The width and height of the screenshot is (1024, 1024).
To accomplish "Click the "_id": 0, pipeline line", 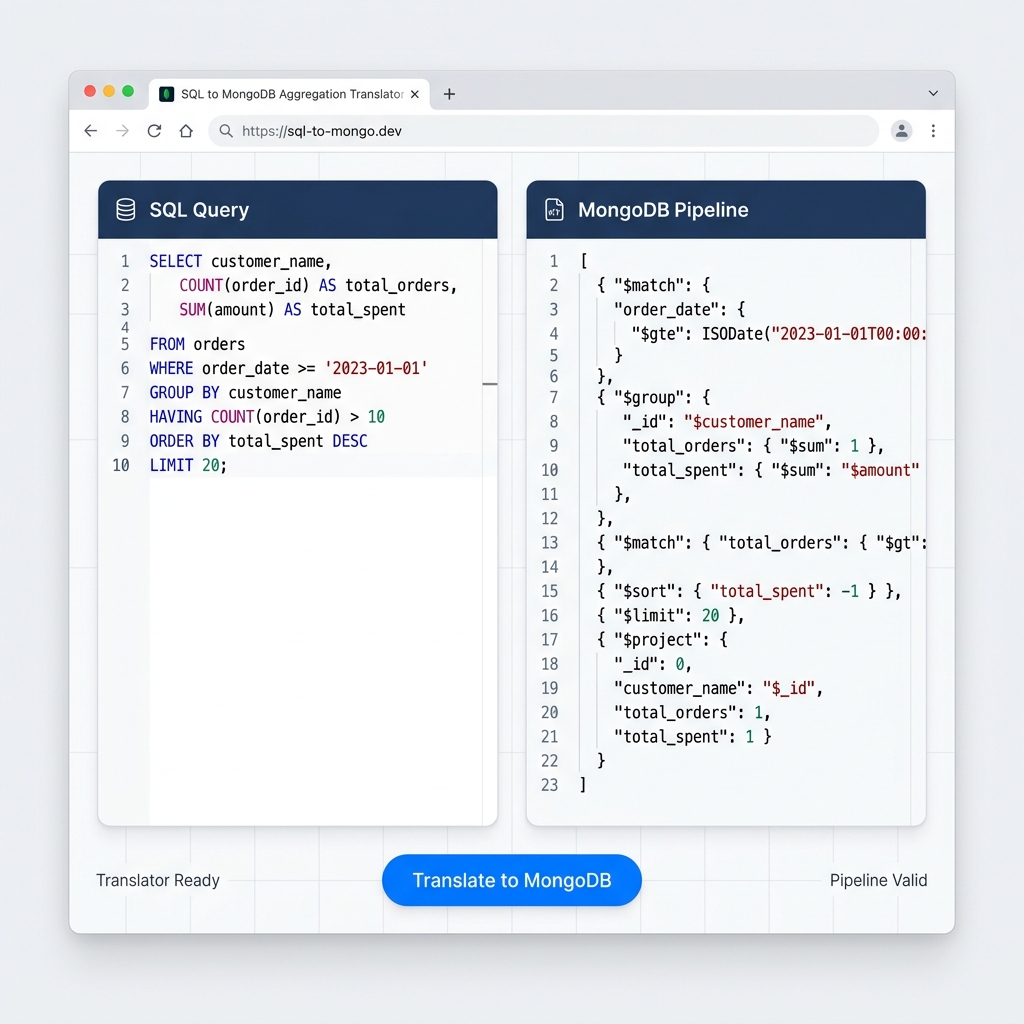I will (652, 664).
